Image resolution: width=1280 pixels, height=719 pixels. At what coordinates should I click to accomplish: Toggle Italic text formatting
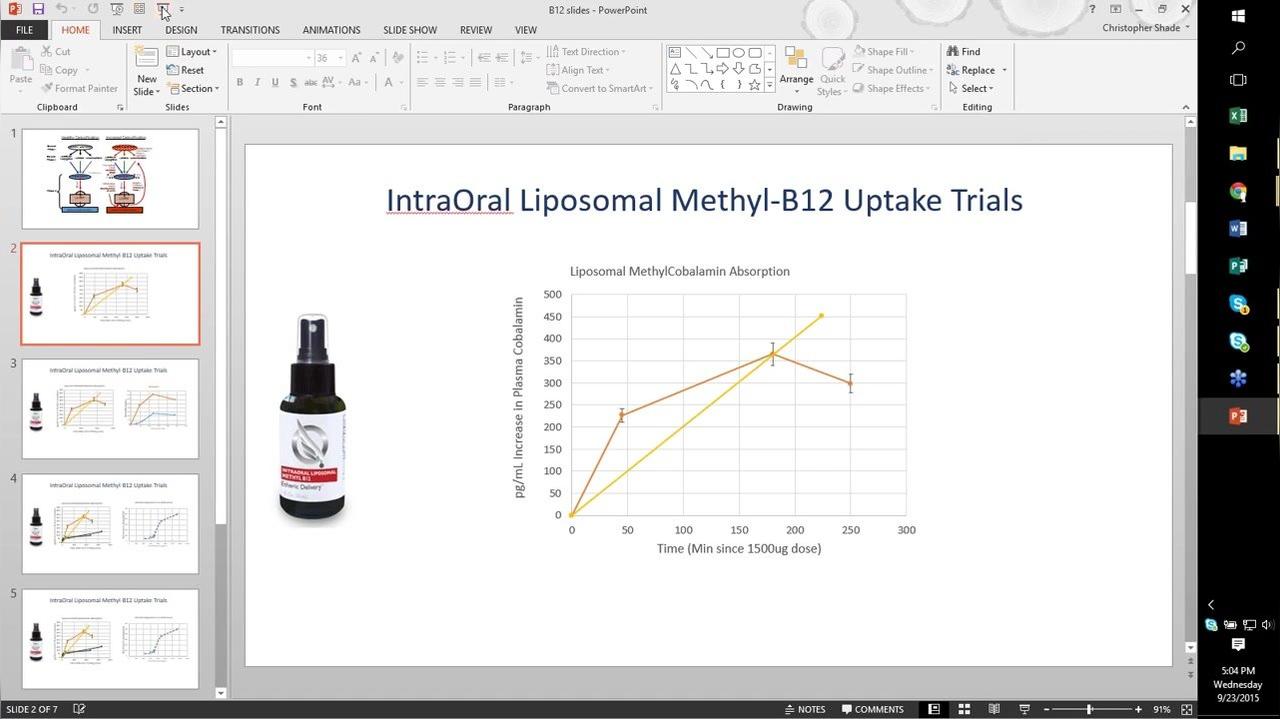(257, 83)
